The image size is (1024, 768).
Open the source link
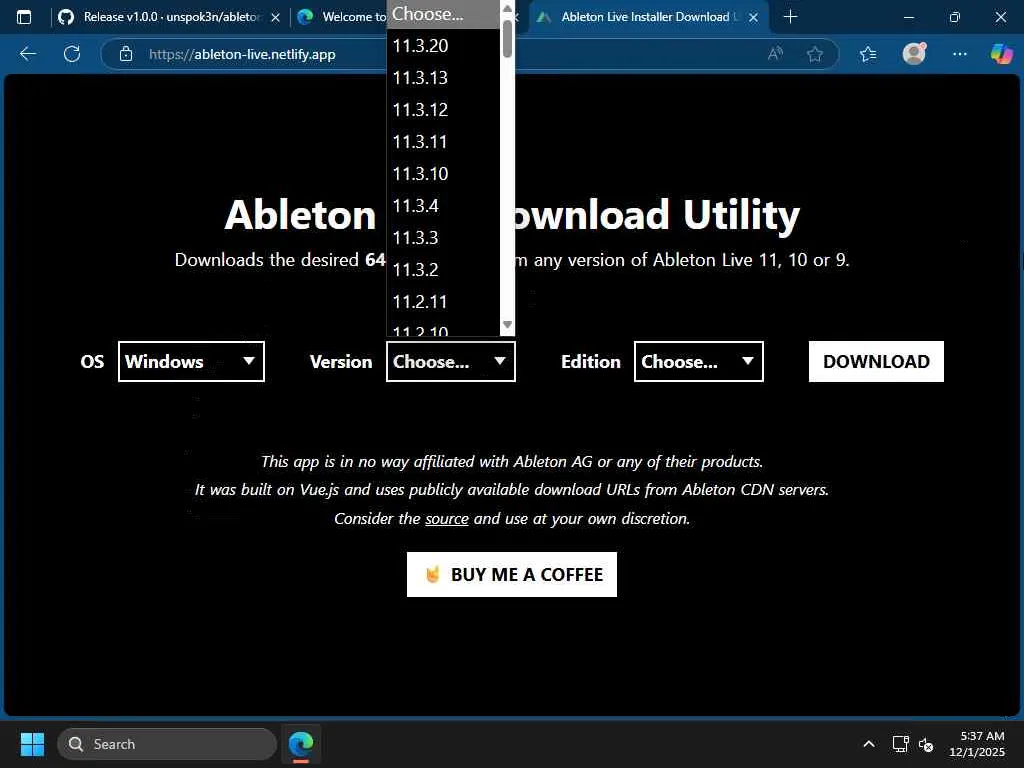pos(447,519)
